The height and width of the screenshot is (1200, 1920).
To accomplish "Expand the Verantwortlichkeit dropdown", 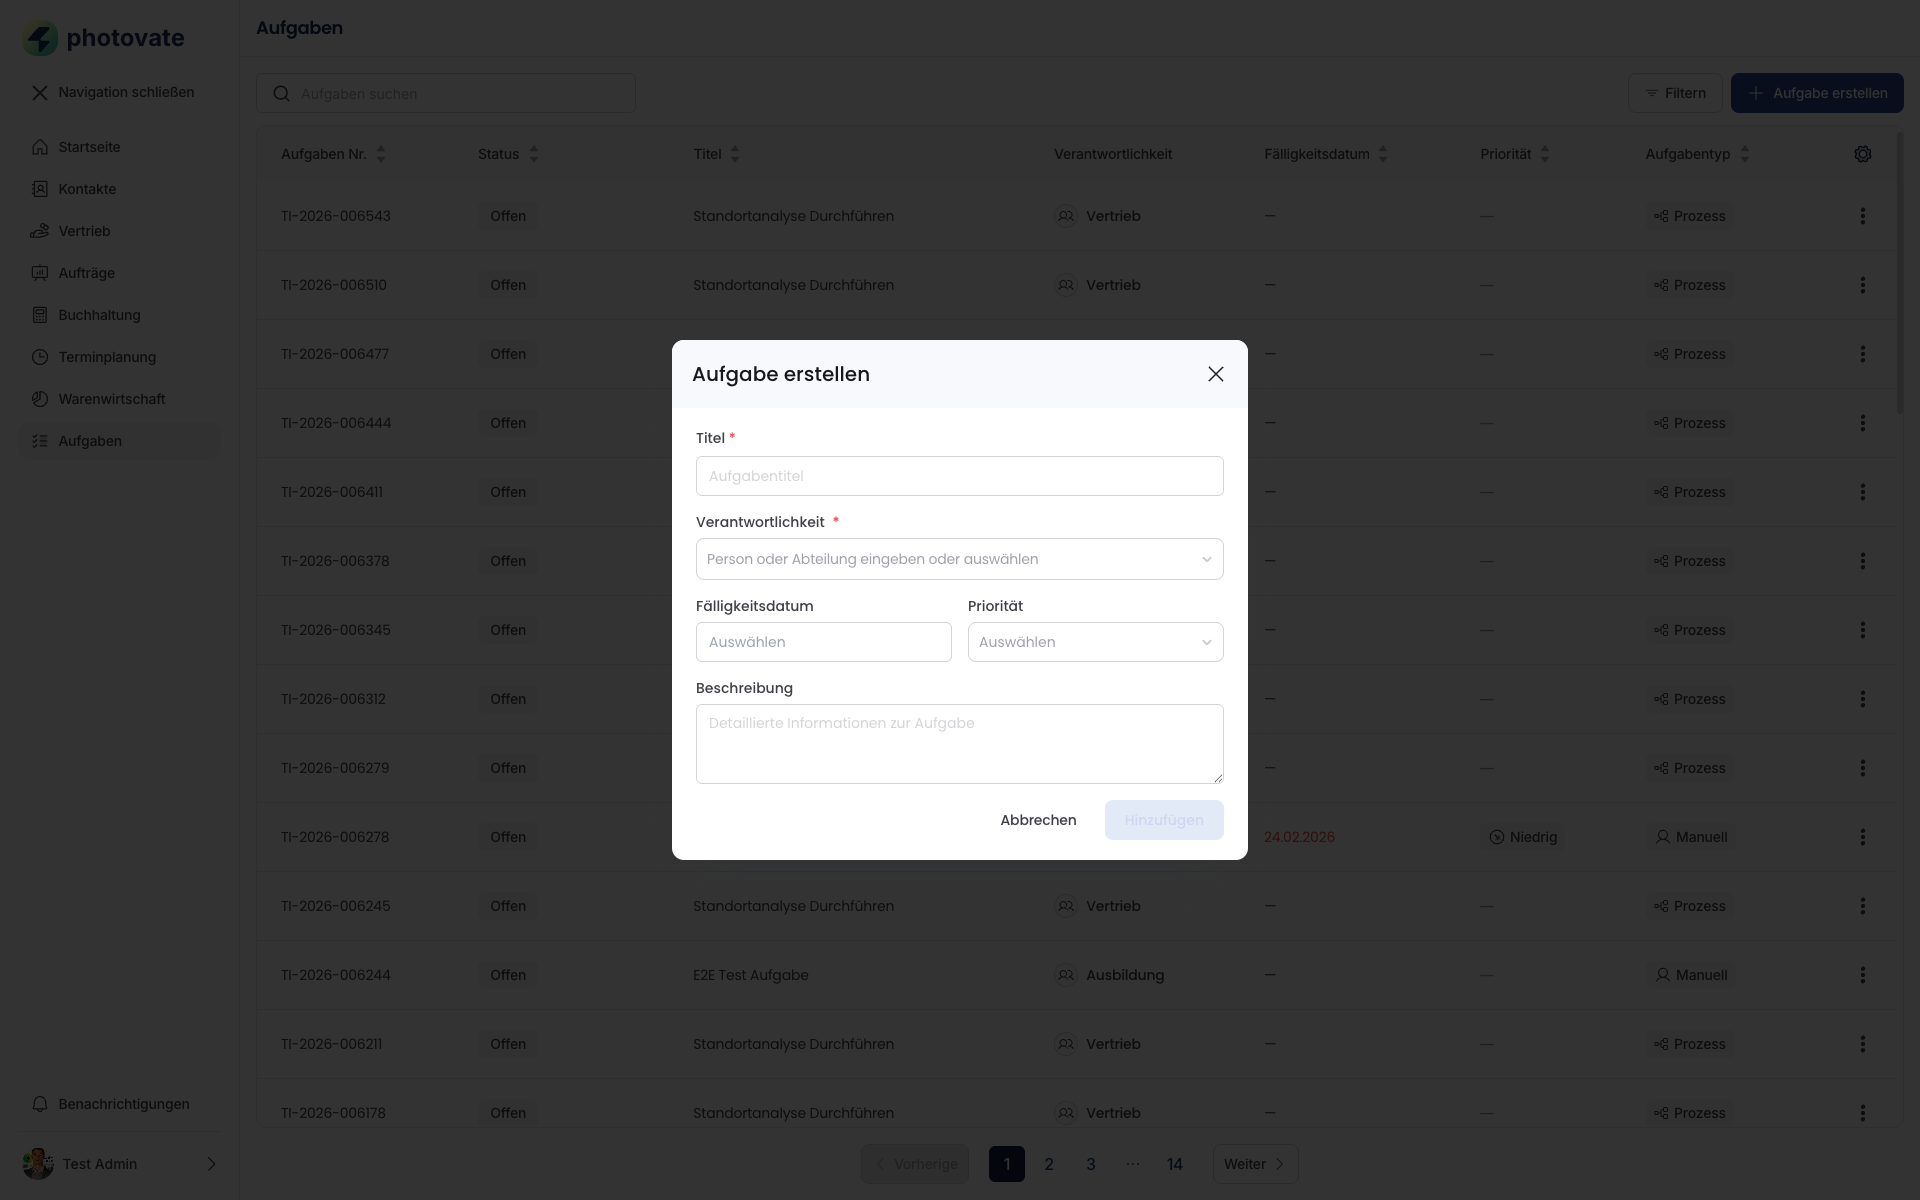I will 959,559.
